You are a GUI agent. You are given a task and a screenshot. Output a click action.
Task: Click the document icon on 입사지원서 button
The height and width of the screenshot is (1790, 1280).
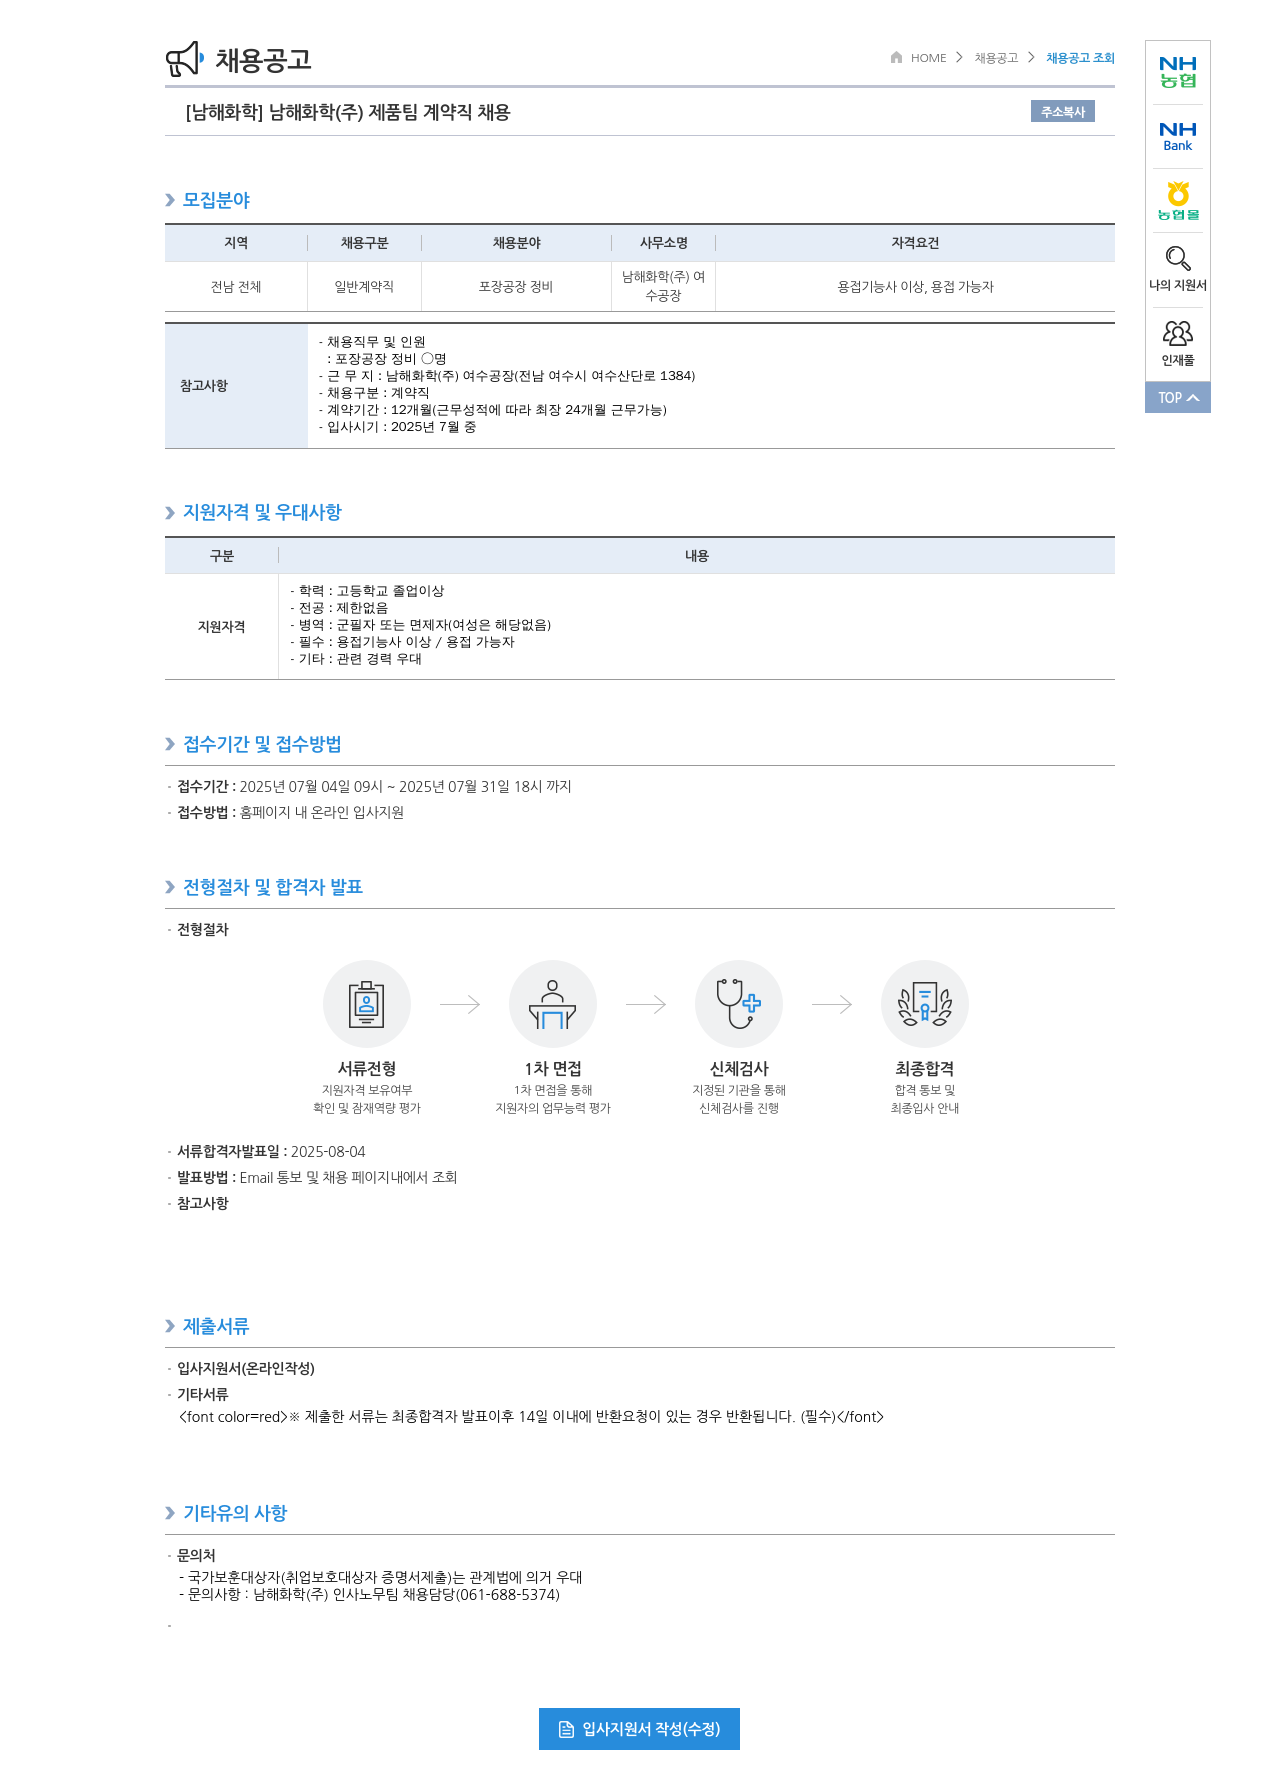[x=566, y=1730]
